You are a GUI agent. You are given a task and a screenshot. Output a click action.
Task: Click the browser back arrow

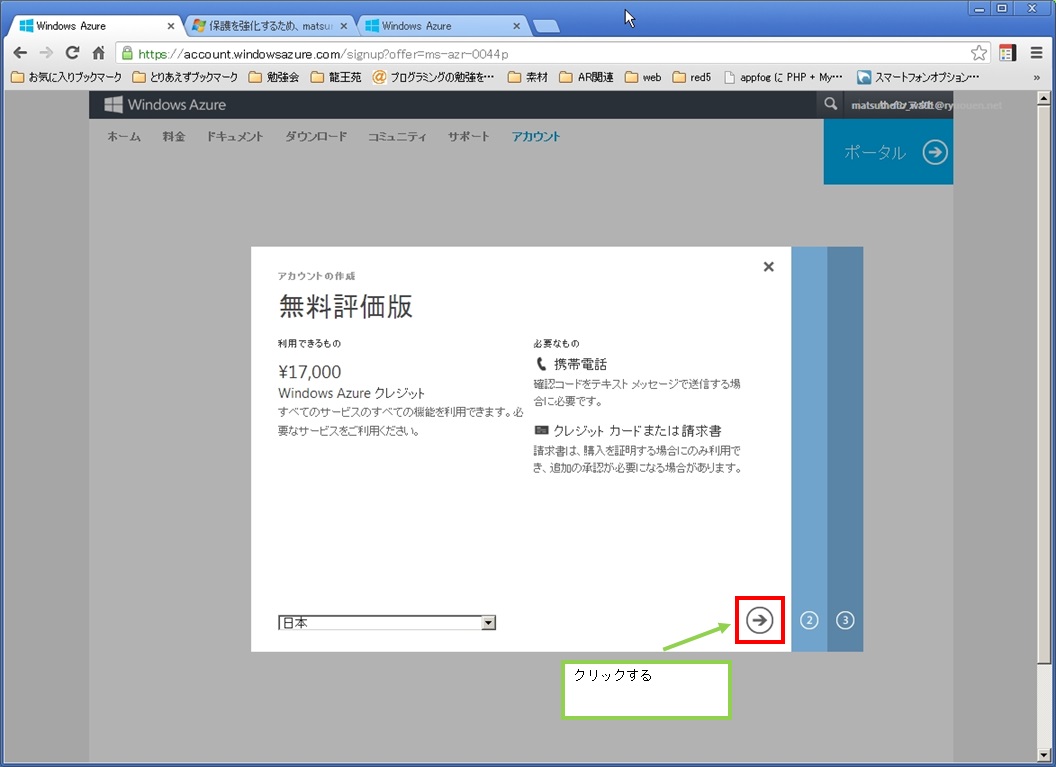(20, 53)
